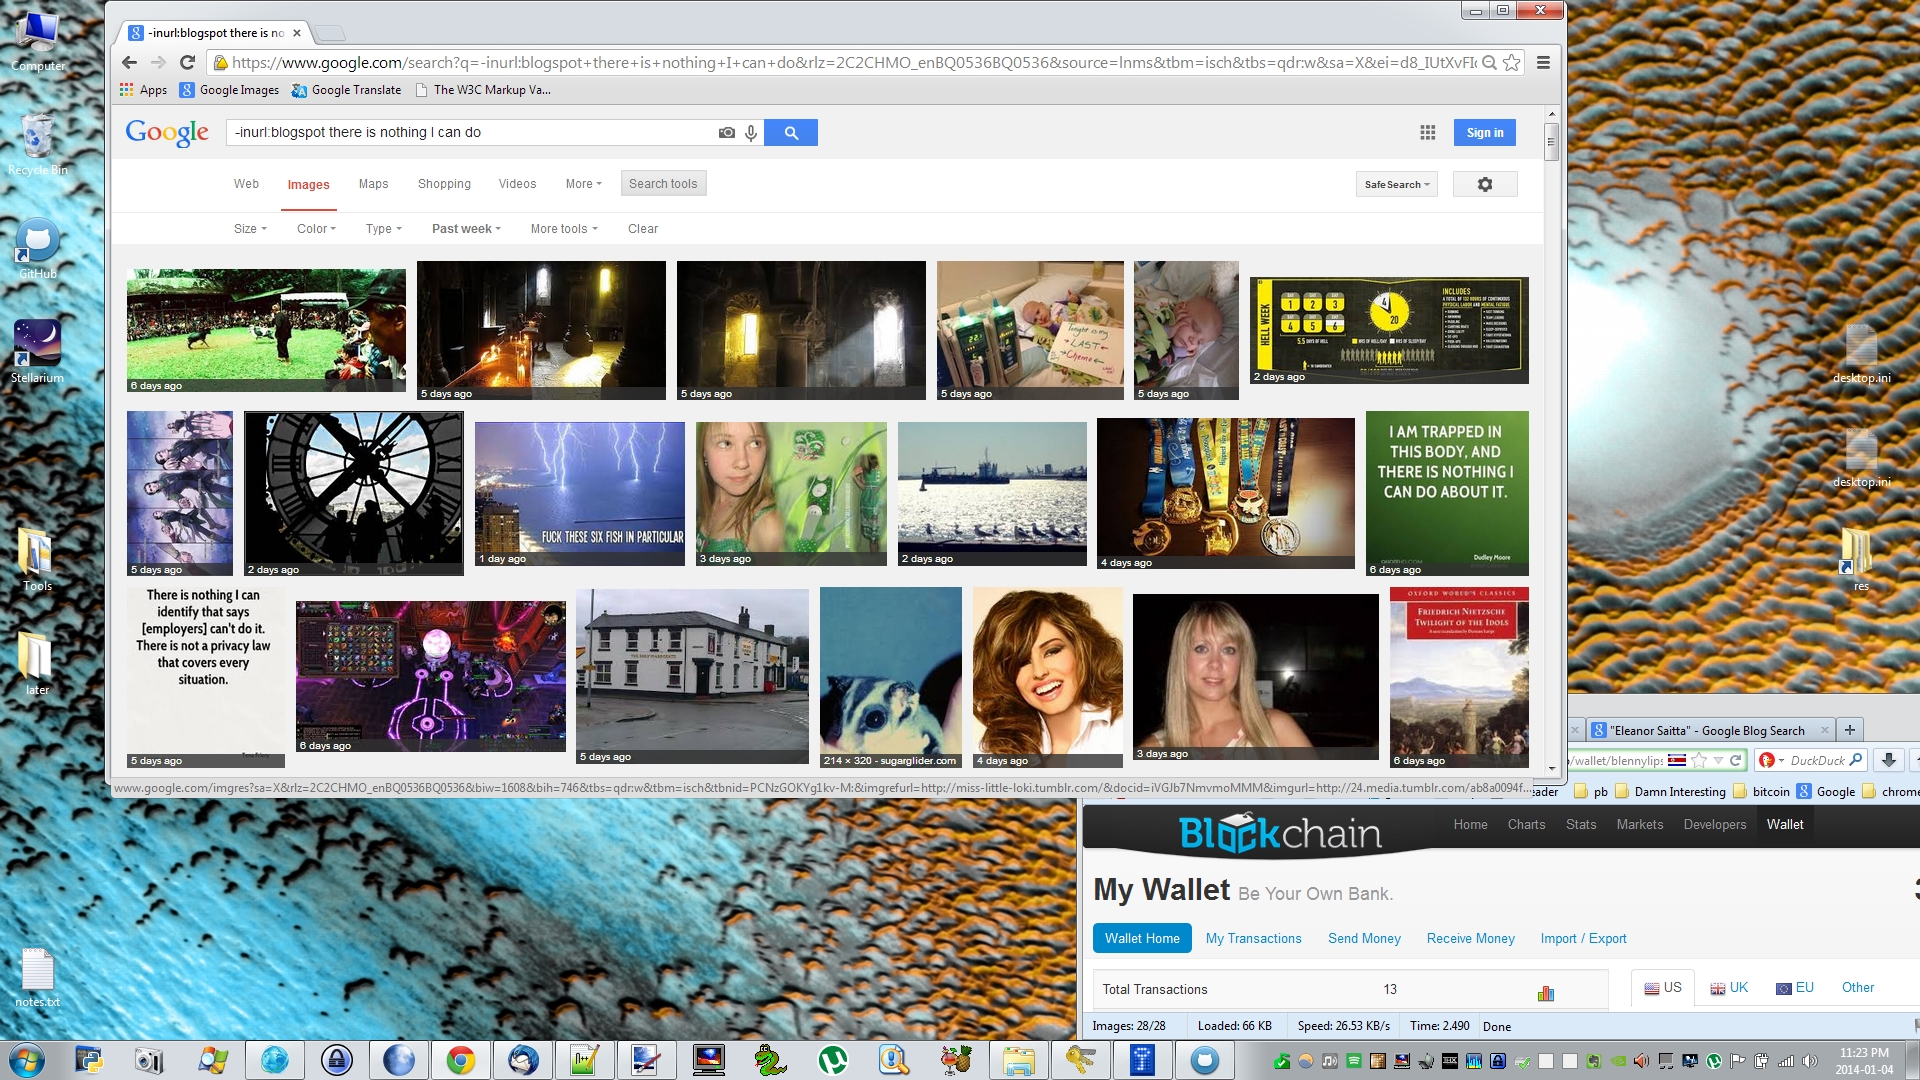This screenshot has width=1920, height=1080.
Task: Click the Google microphone voice search icon
Action: point(750,132)
